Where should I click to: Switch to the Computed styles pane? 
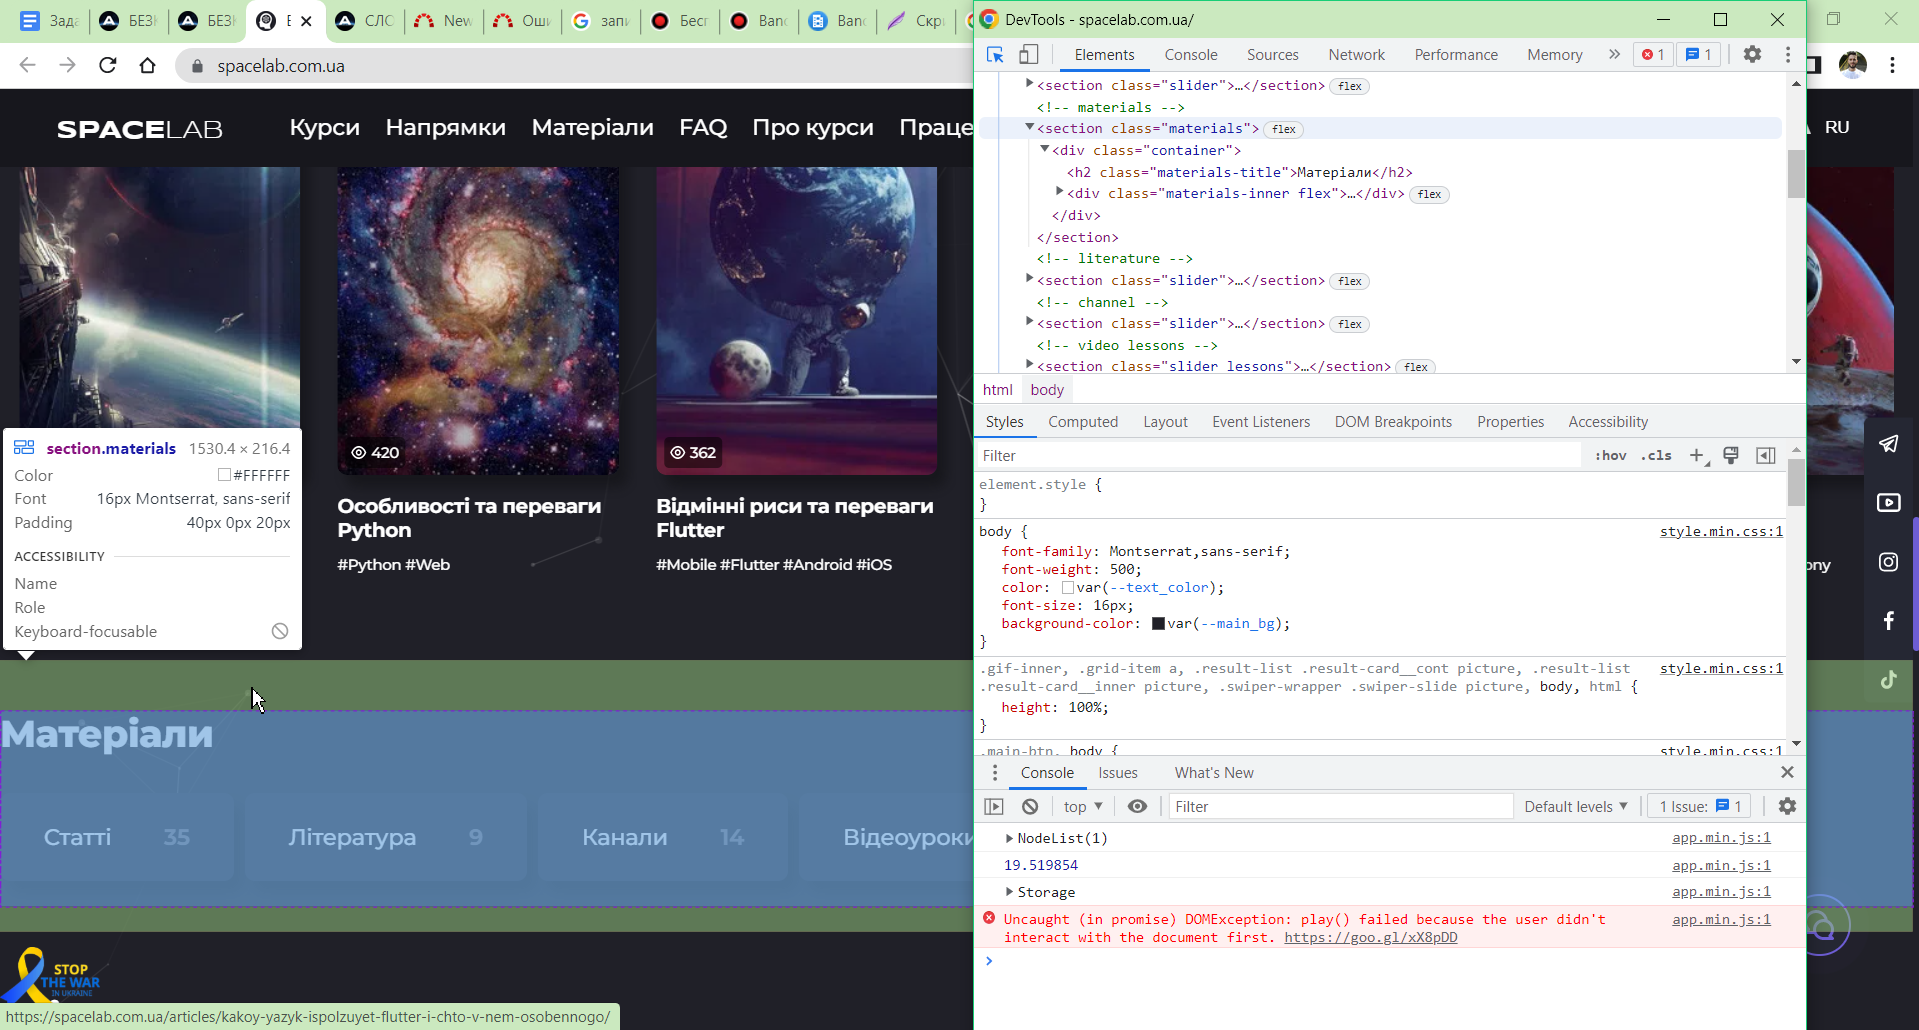[1083, 422]
